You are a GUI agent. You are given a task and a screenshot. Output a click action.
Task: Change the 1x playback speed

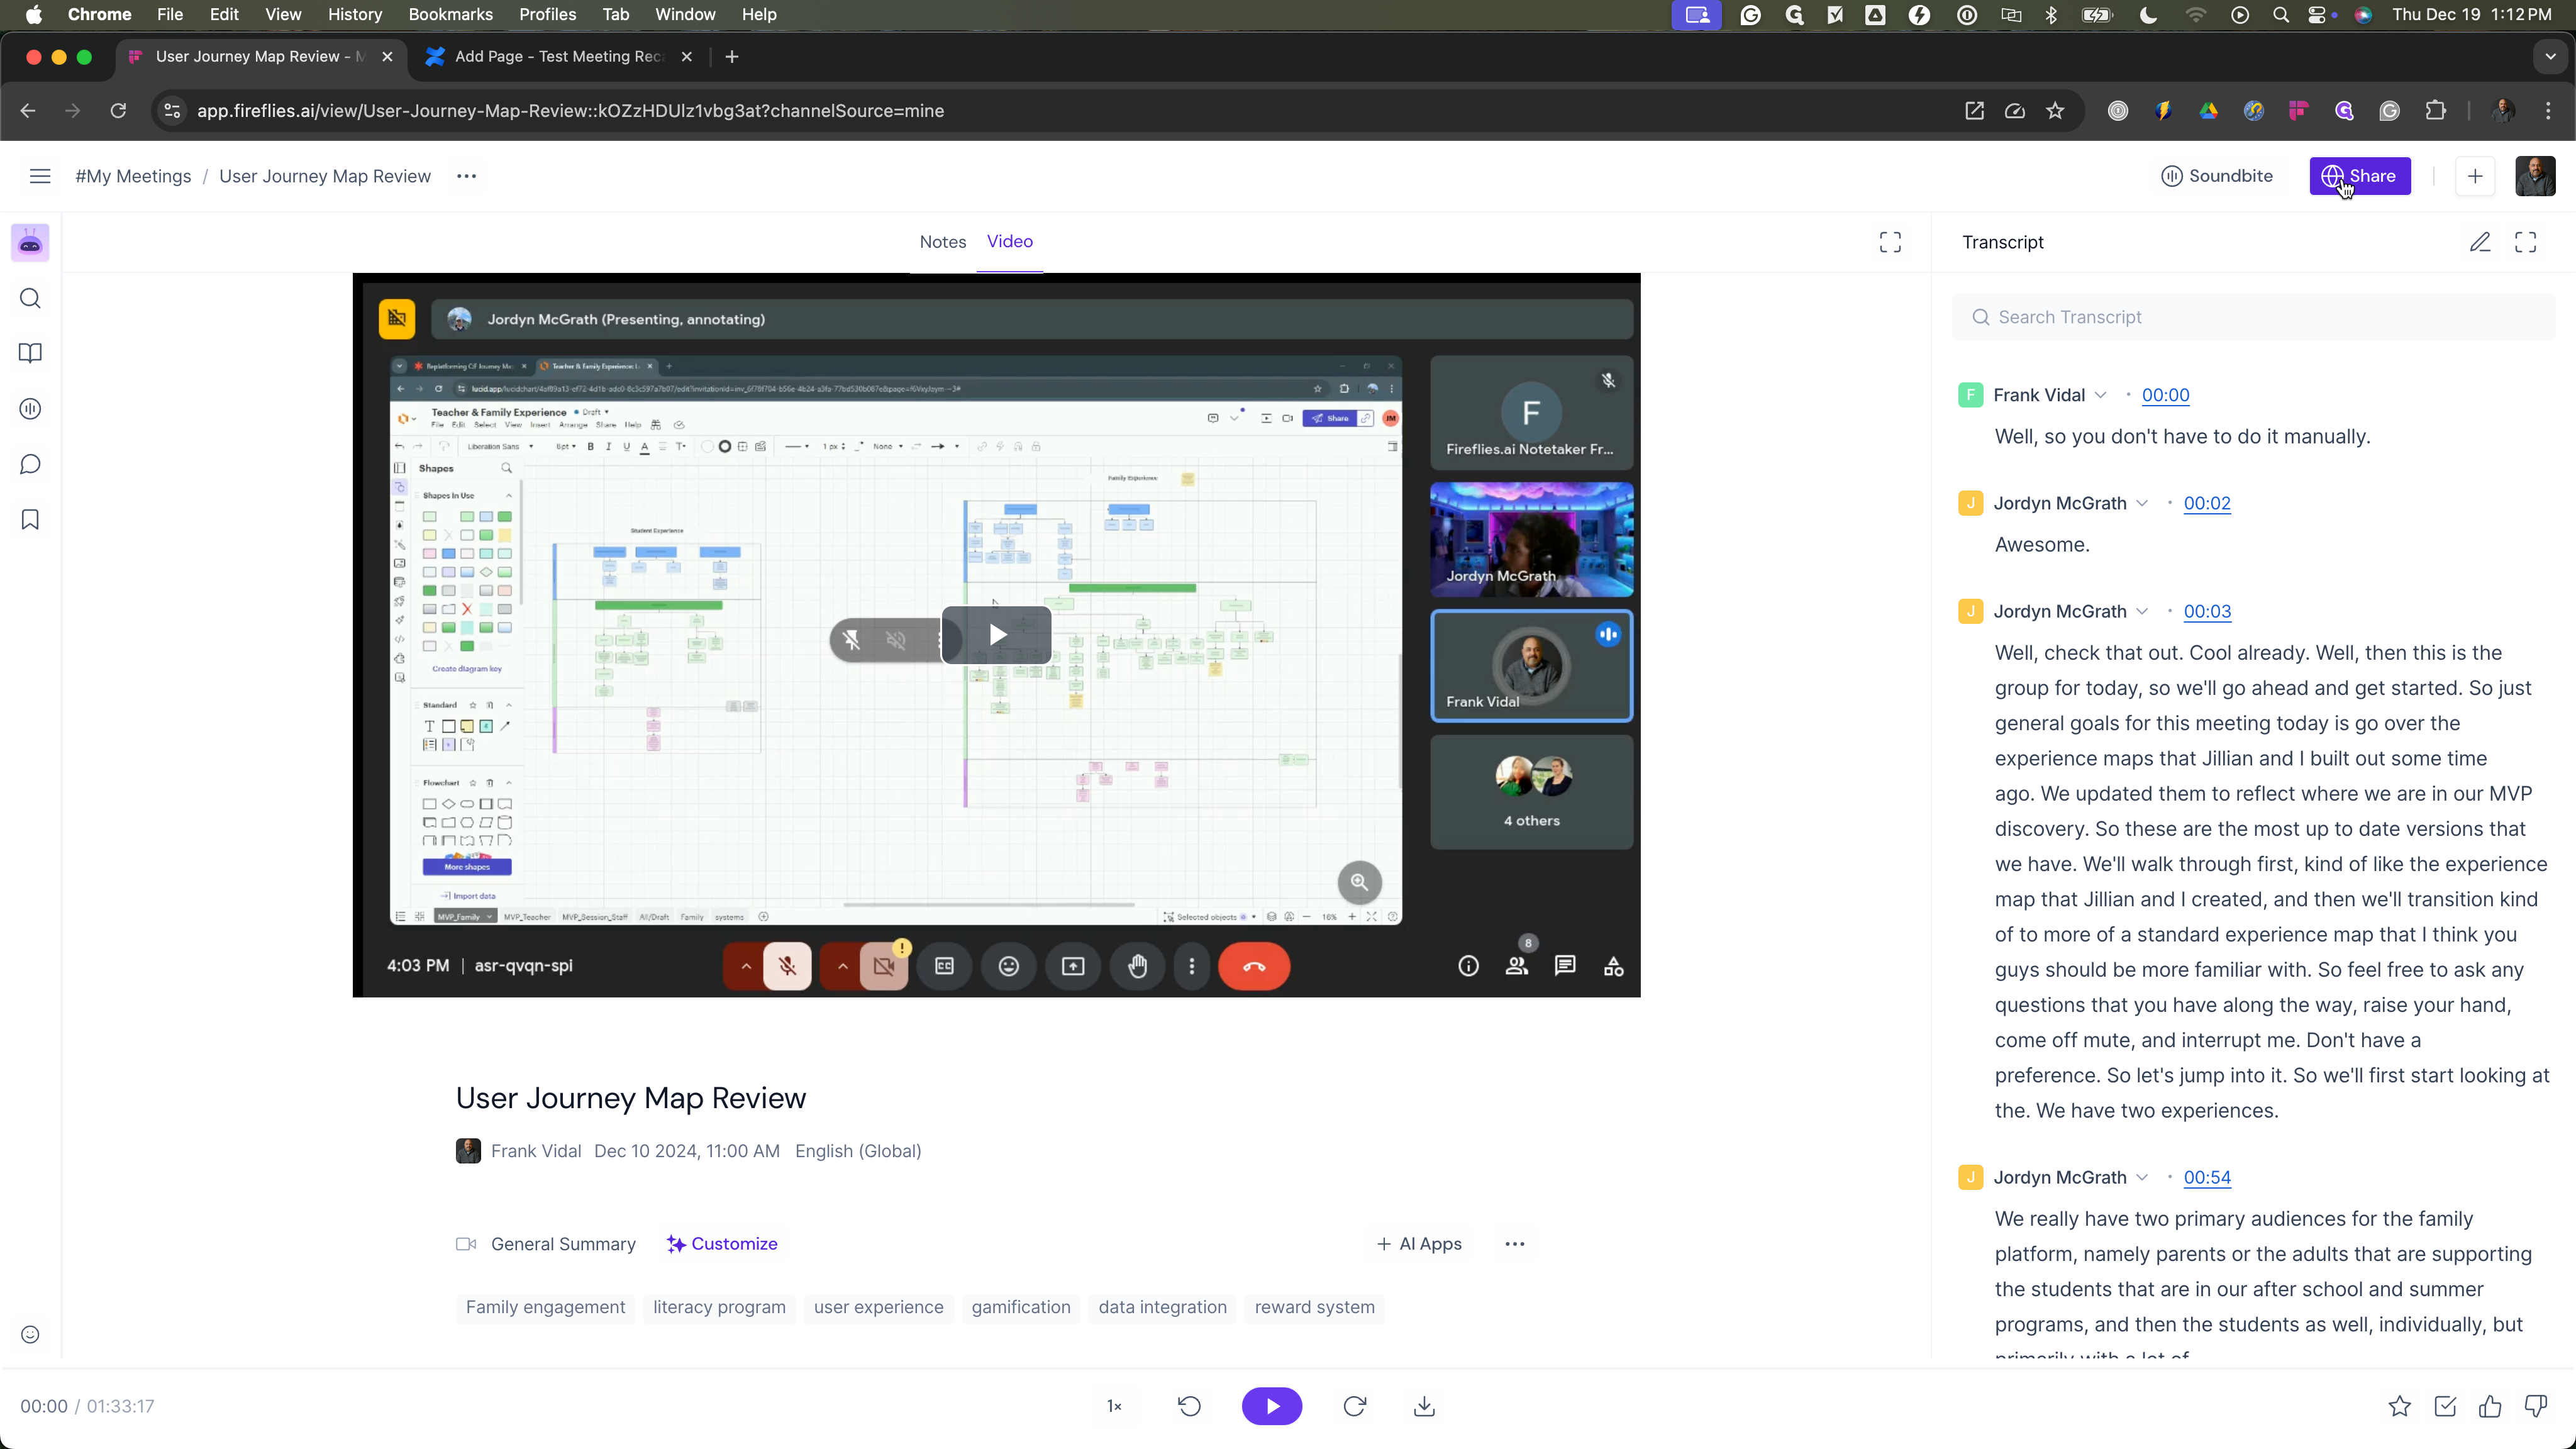[x=1114, y=1406]
